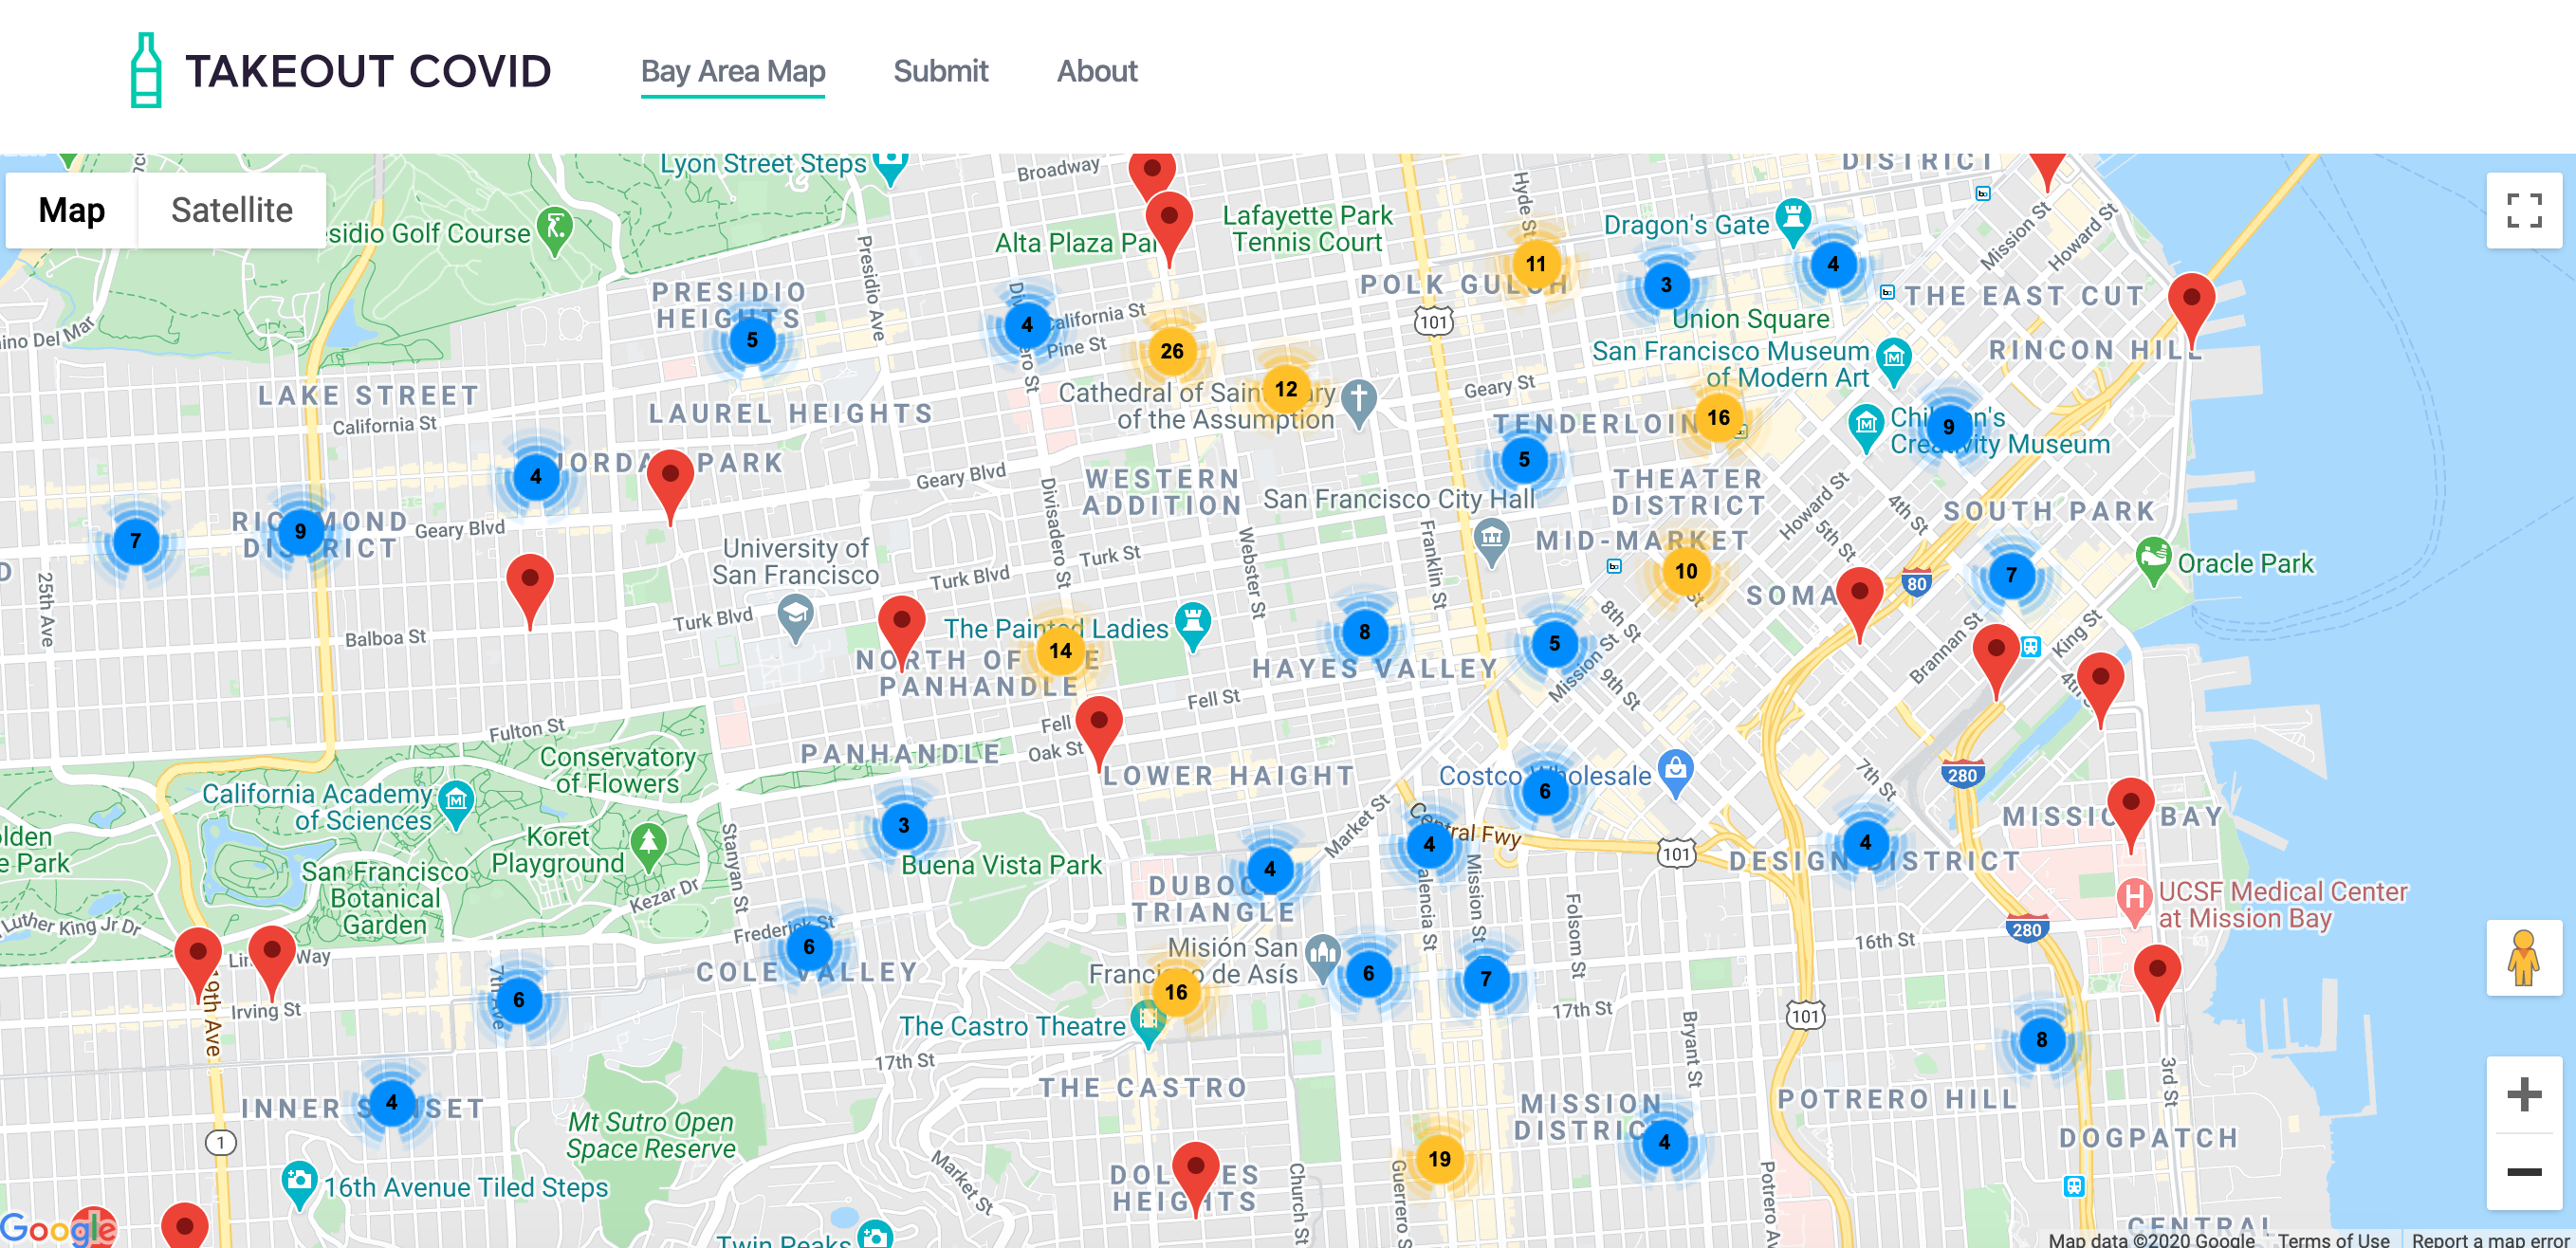Image resolution: width=2576 pixels, height=1248 pixels.
Task: Switch to the Map view type
Action: coord(72,210)
